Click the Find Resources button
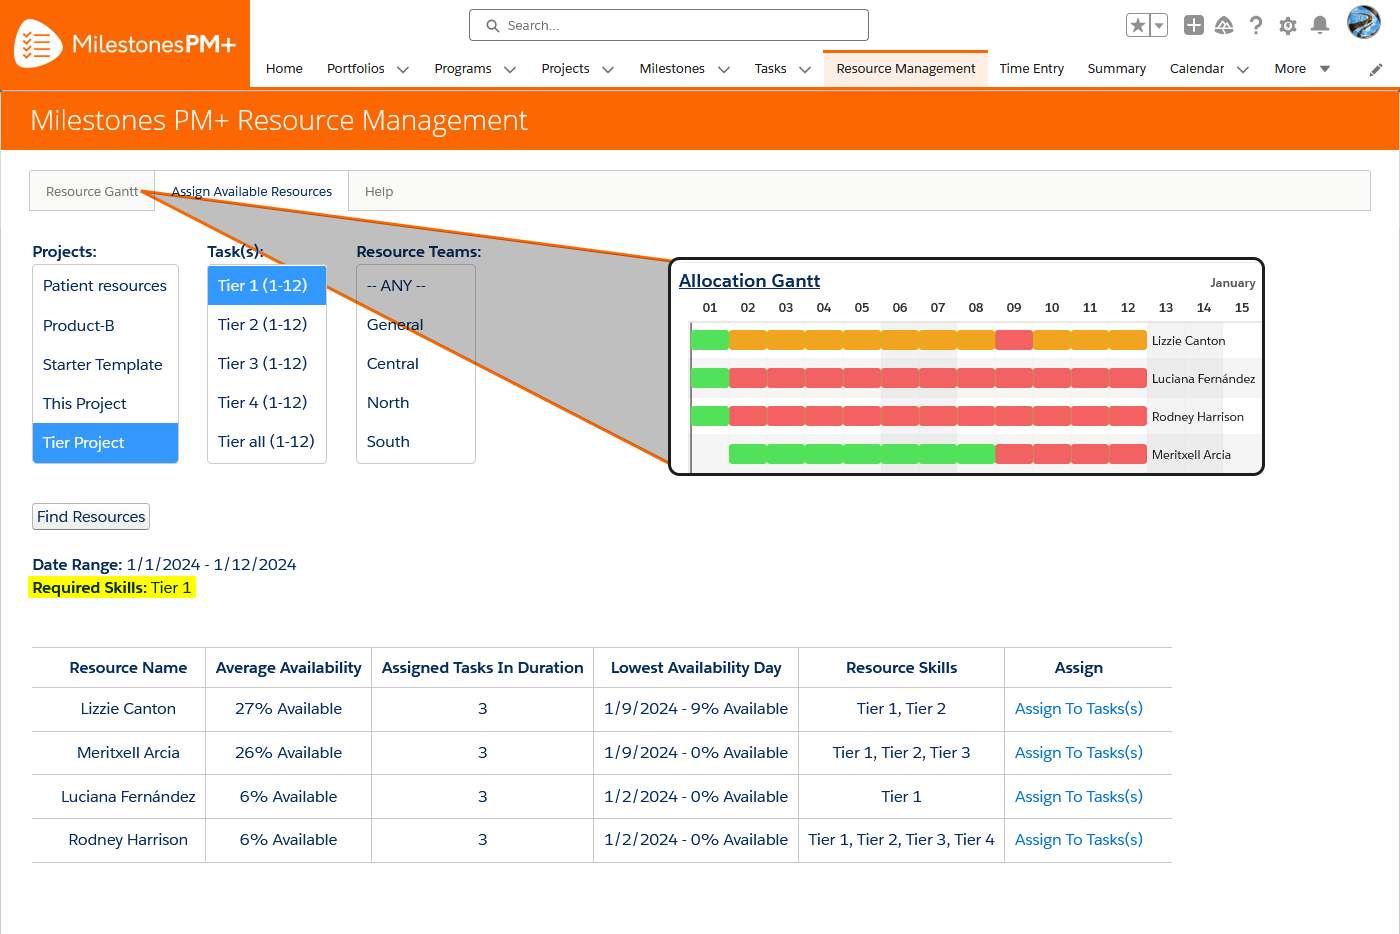This screenshot has width=1400, height=934. [x=90, y=516]
